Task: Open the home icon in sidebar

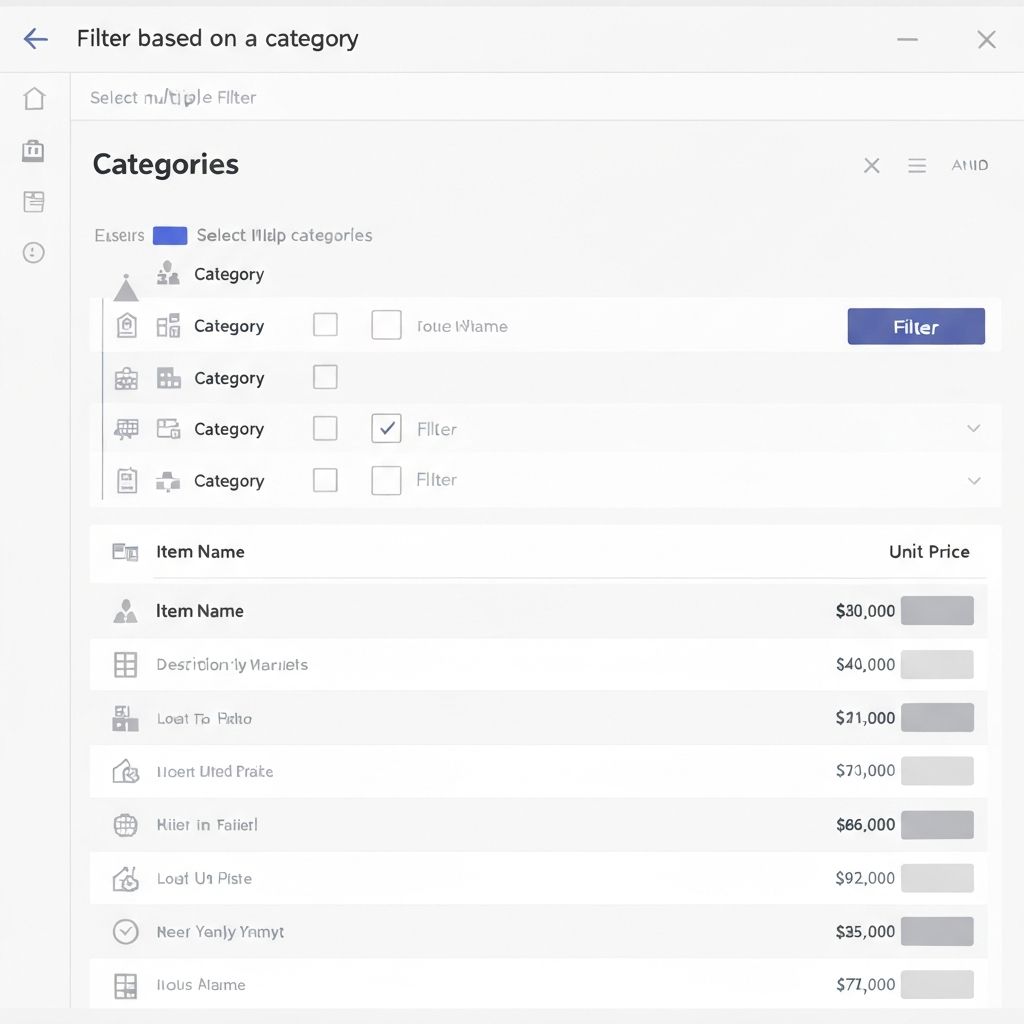Action: click(x=34, y=98)
